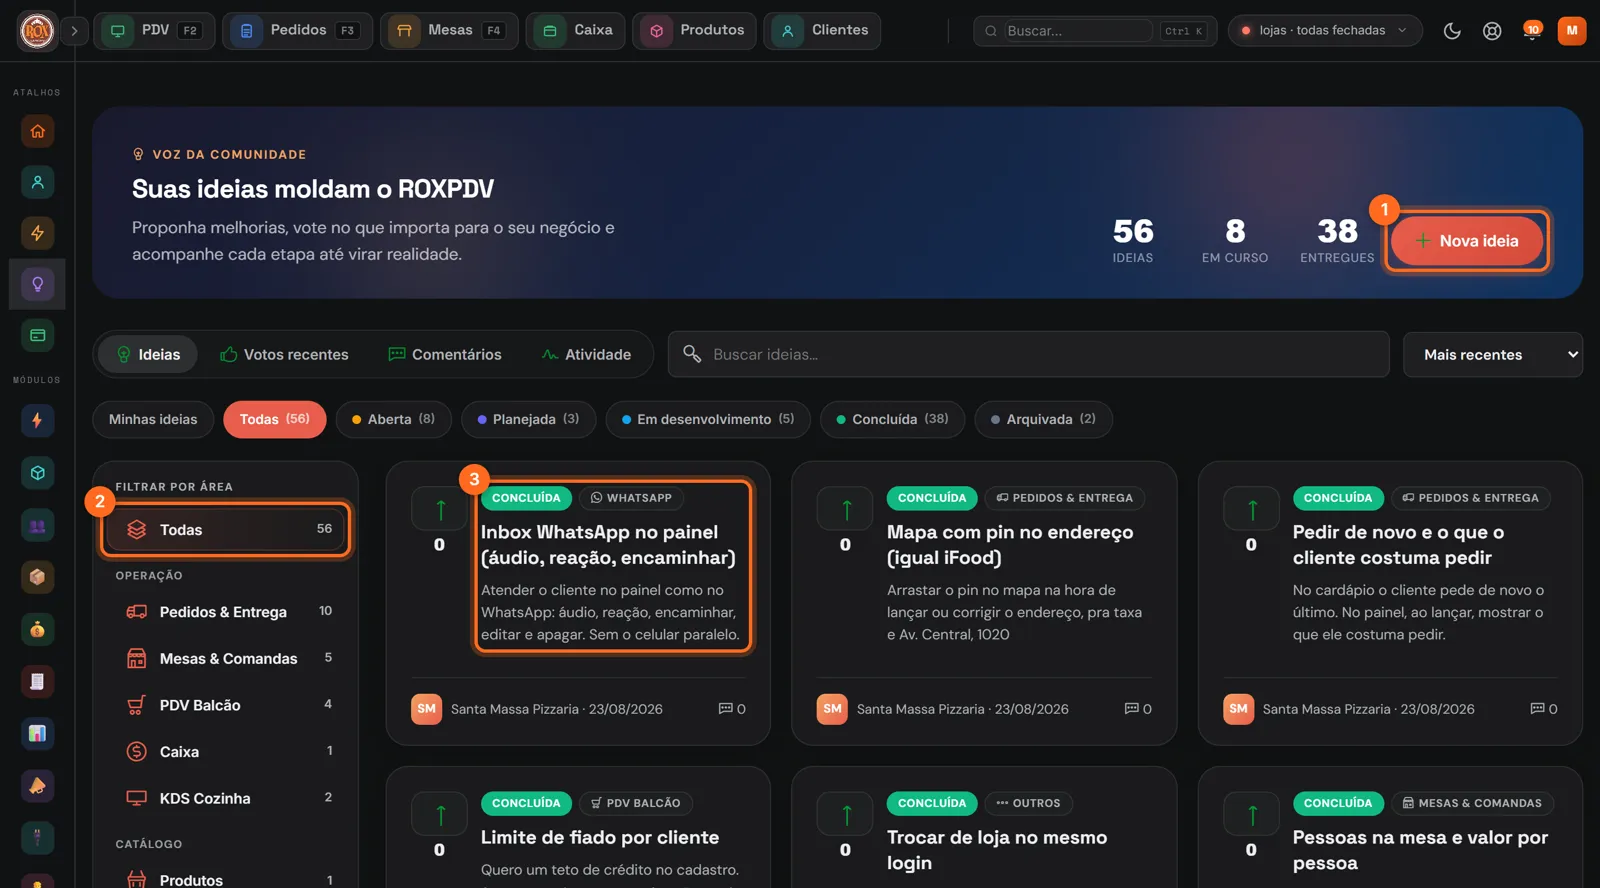Image resolution: width=1600 pixels, height=888 pixels.
Task: Select the KDS Cozinha area filter
Action: 227,798
